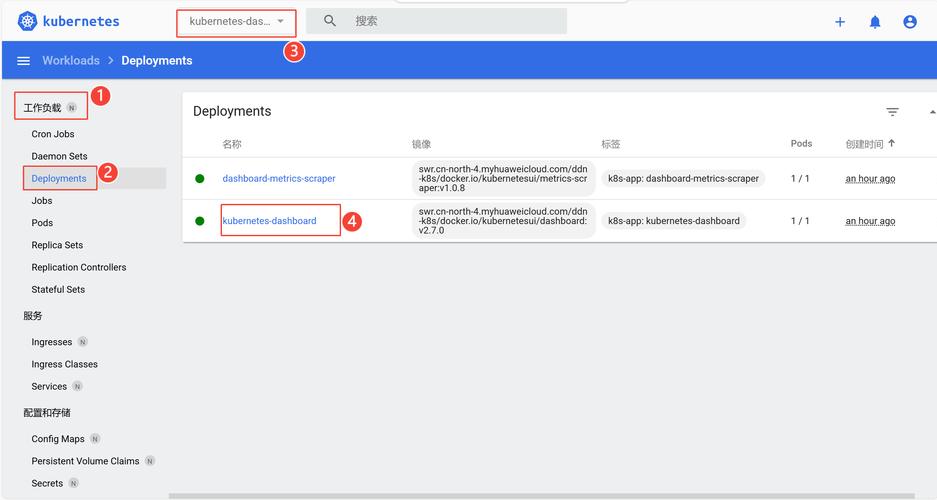Click the horizontal scrollbar at the bottom
This screenshot has width=937, height=500.
click(x=540, y=496)
